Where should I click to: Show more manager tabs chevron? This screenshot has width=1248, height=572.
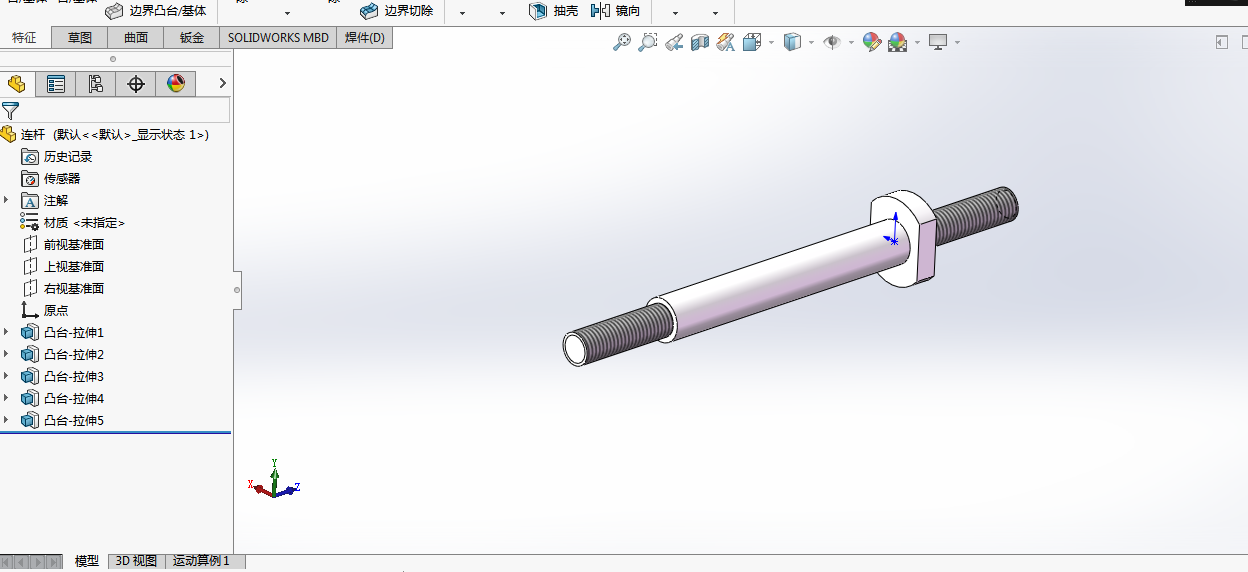(222, 84)
